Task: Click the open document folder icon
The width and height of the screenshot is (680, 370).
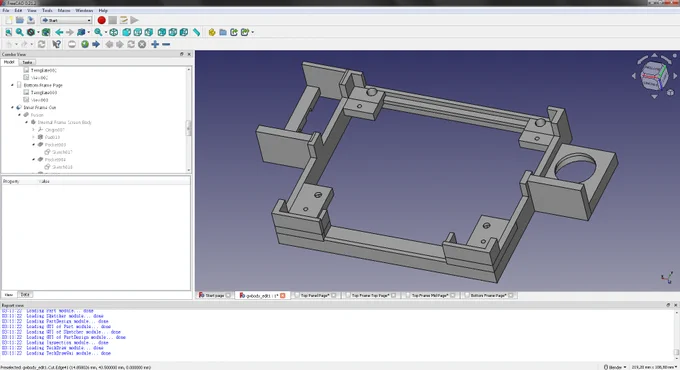Action: pyautogui.click(x=20, y=20)
